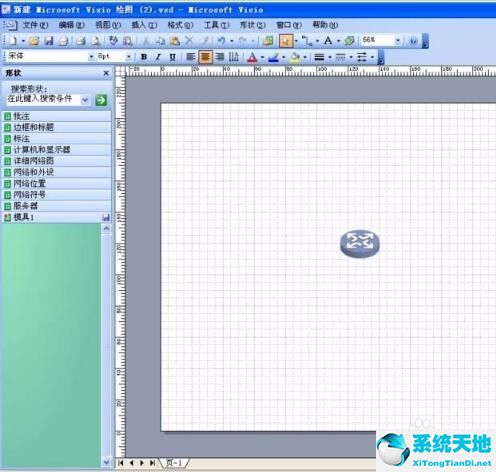Open the 格式 (Format) menu
The width and height of the screenshot is (496, 472).
pos(180,25)
